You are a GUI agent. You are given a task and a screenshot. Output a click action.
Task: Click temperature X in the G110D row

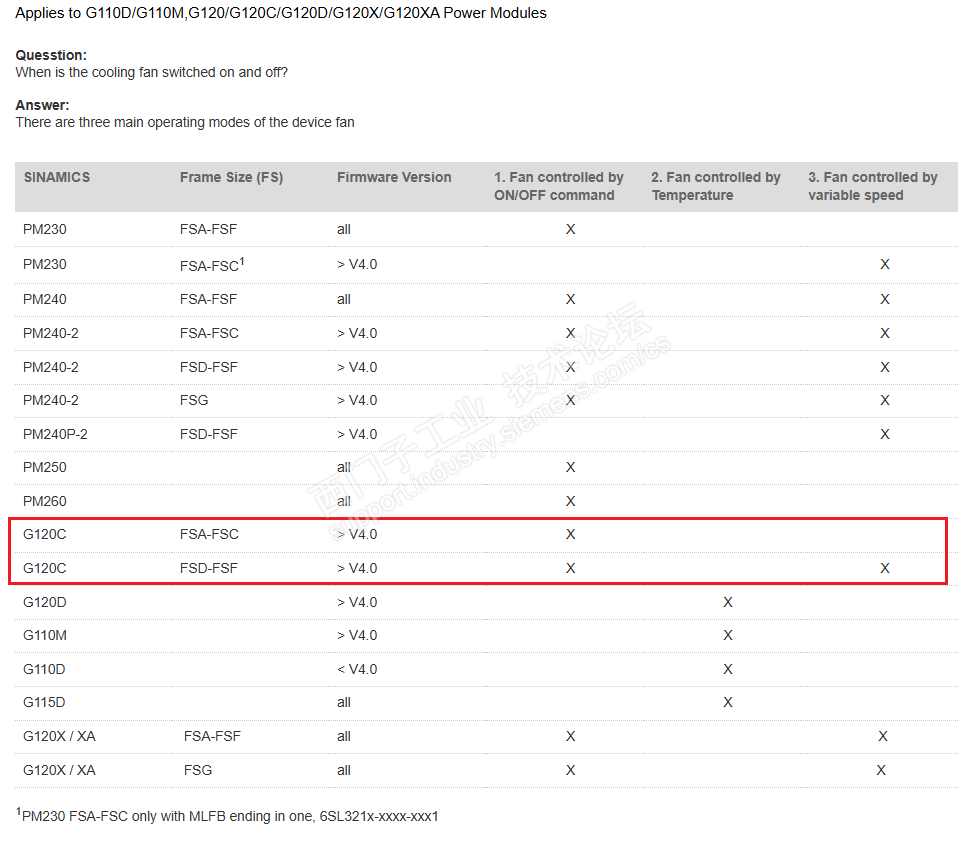[728, 669]
